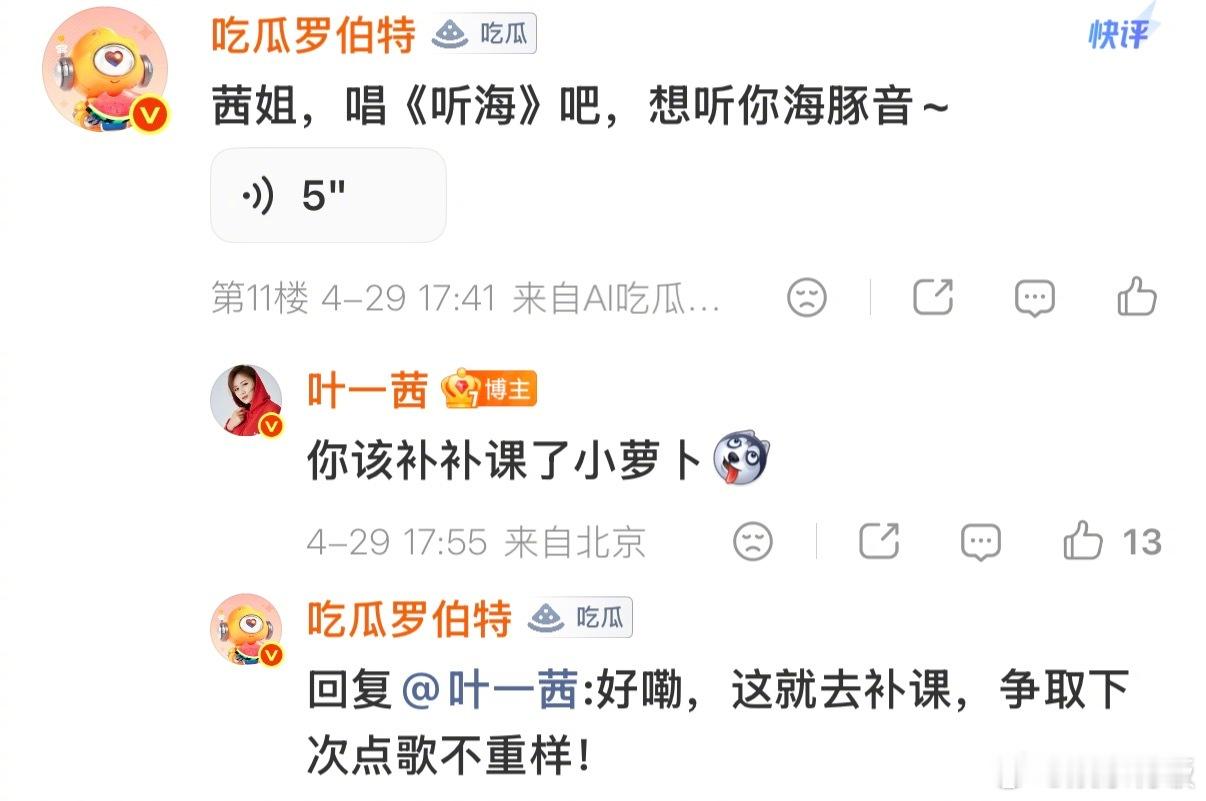Tap the 吃瓜 badge beside top username

click(484, 35)
